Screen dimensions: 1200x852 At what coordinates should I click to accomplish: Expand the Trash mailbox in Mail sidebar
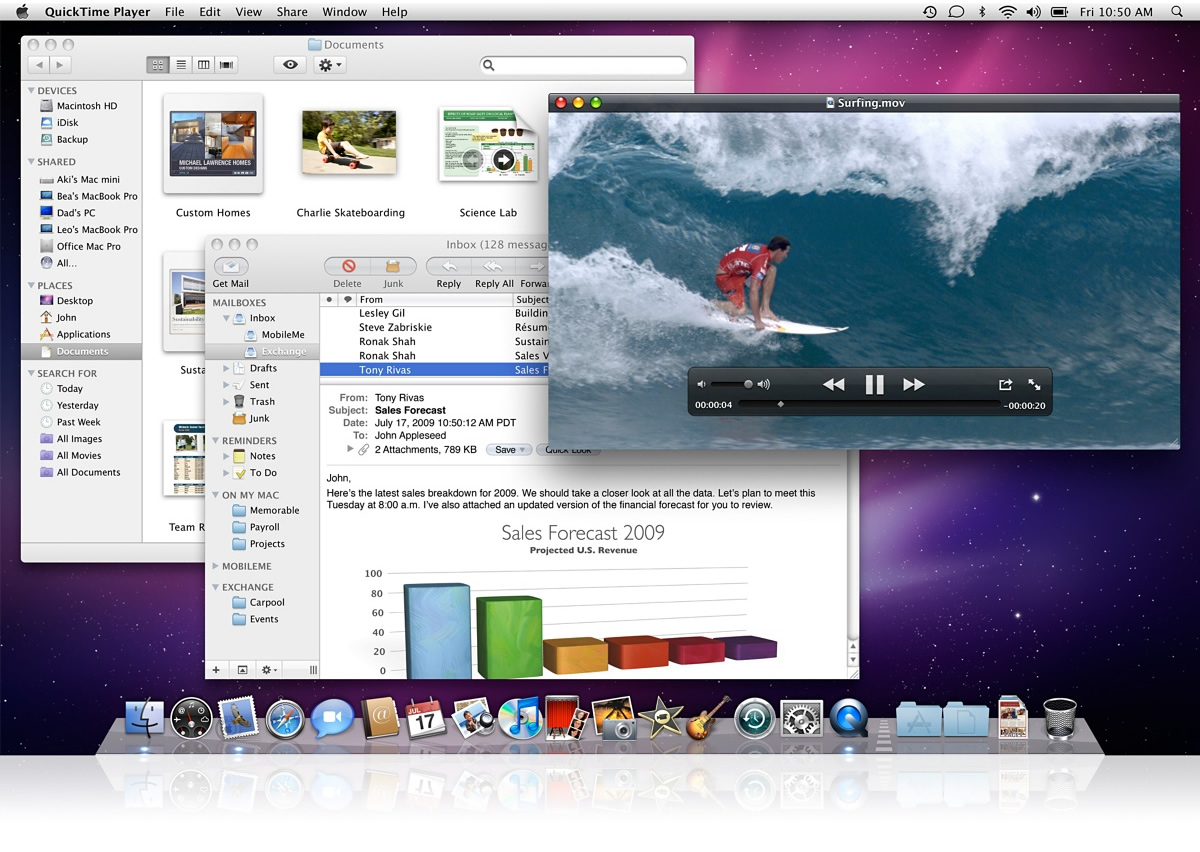226,402
